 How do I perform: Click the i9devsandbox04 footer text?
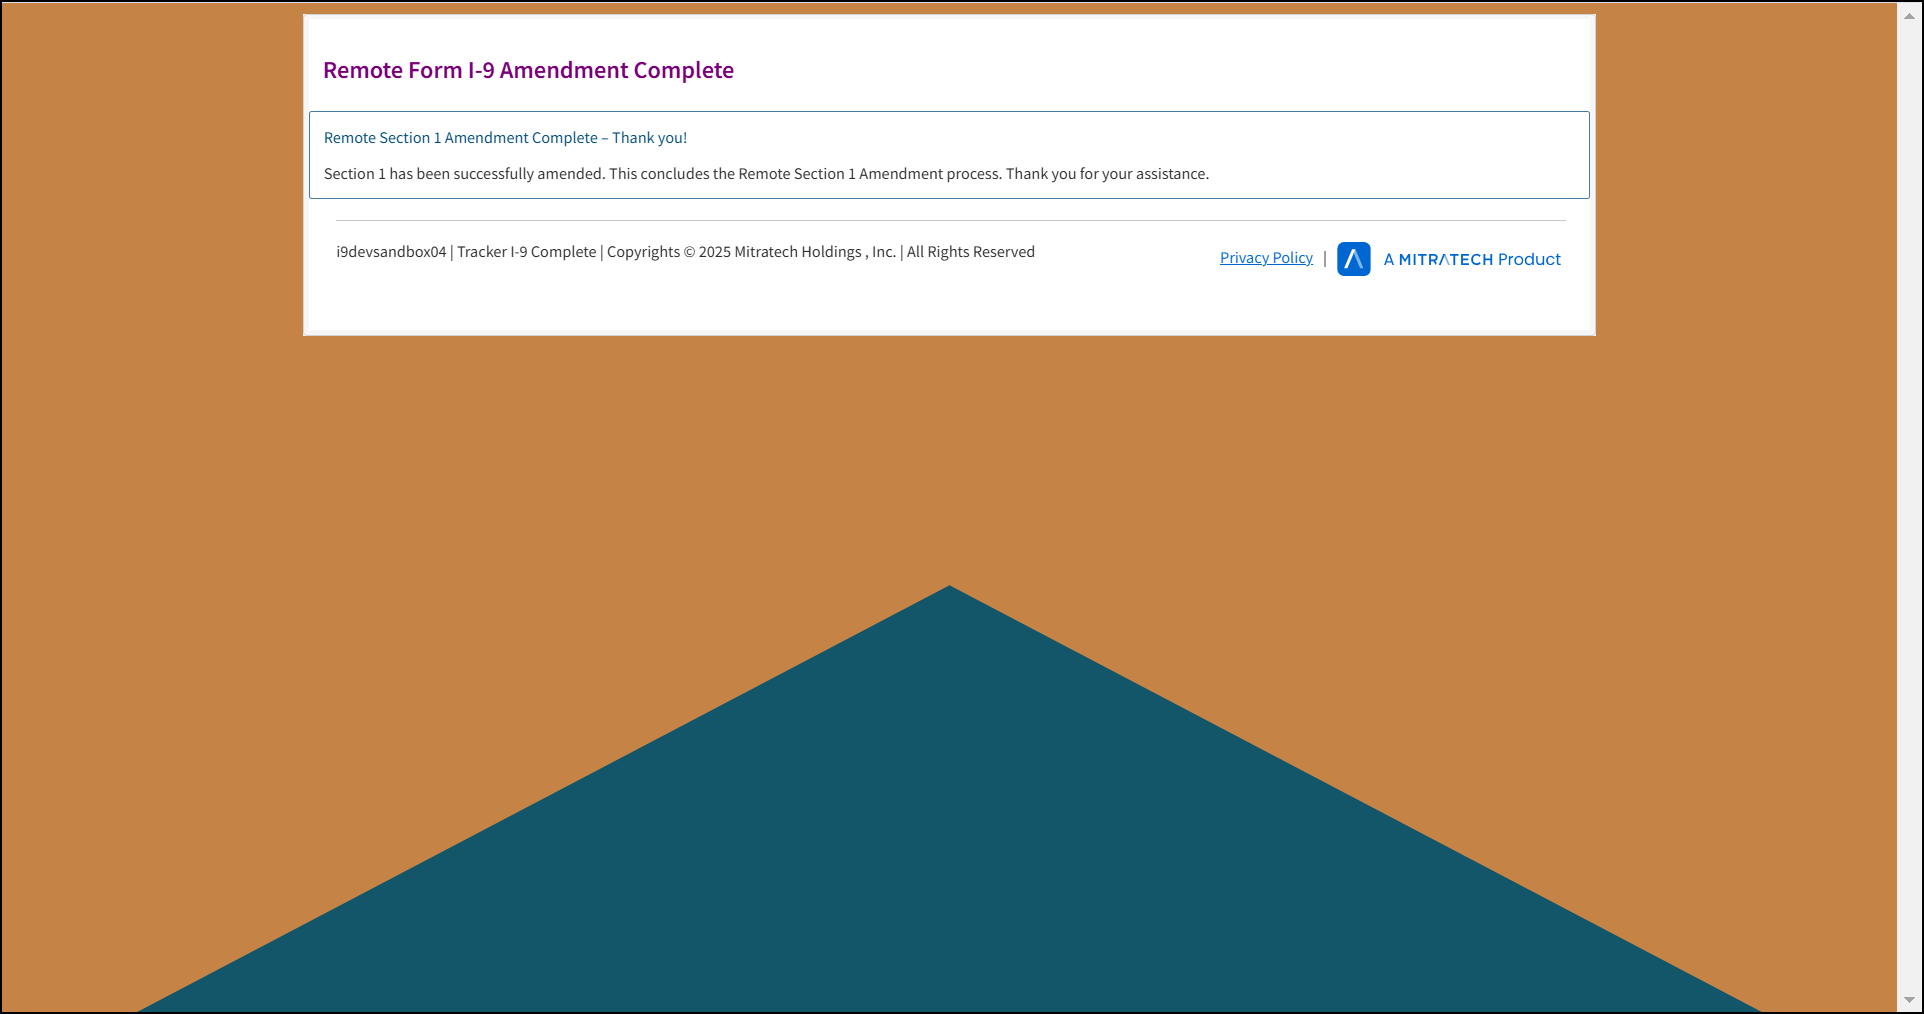pos(391,252)
